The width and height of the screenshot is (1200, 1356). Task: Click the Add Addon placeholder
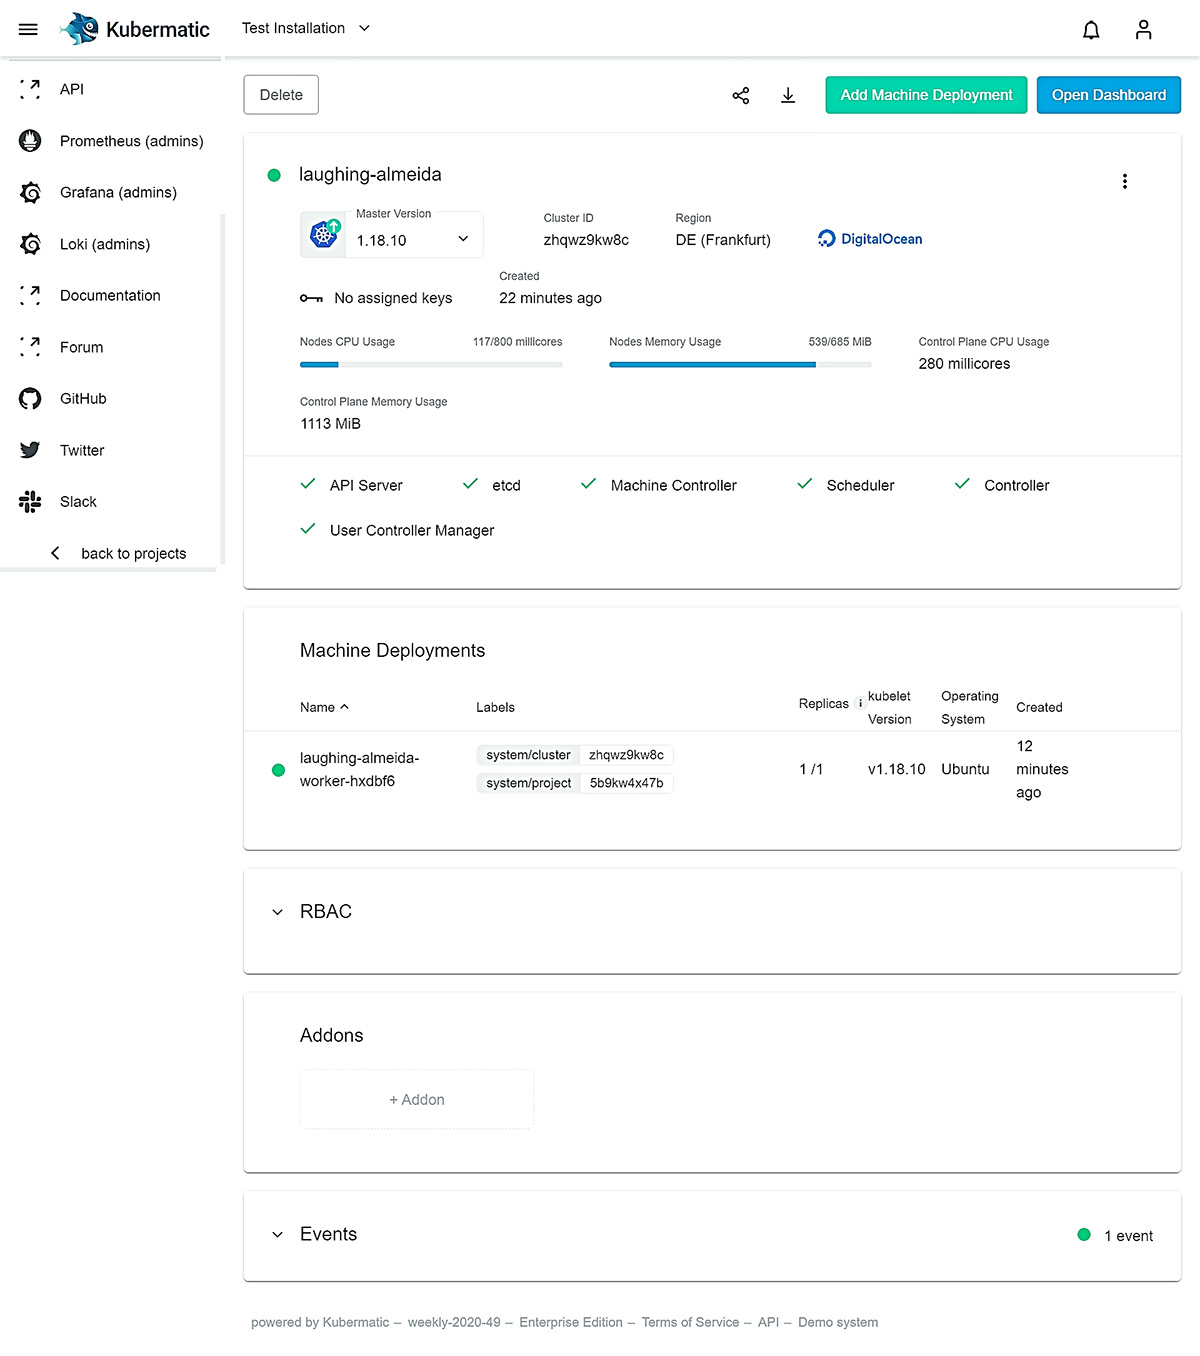coord(416,1099)
